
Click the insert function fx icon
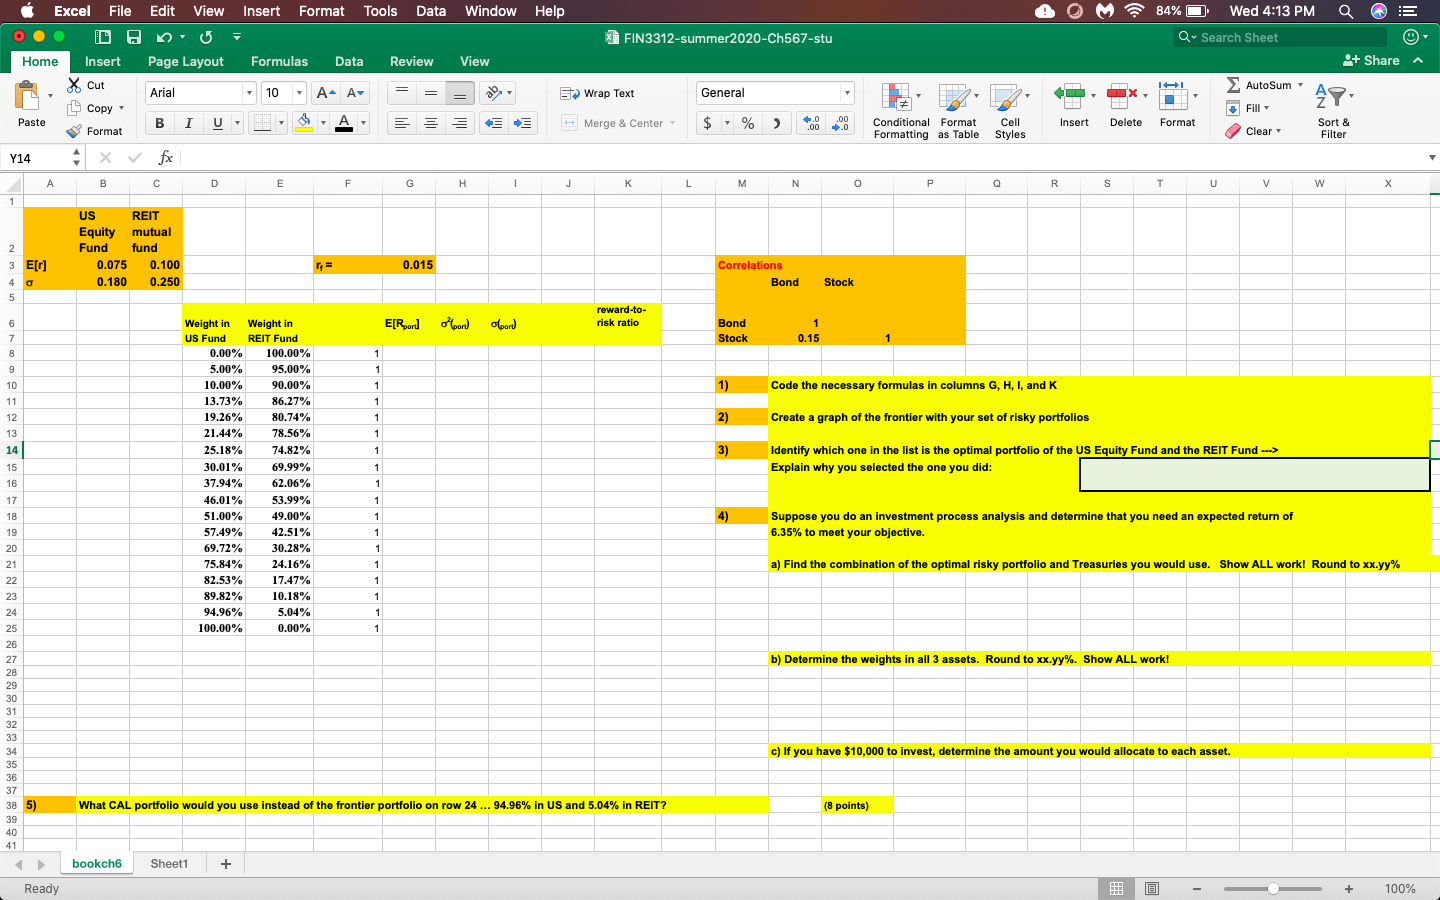tap(166, 158)
